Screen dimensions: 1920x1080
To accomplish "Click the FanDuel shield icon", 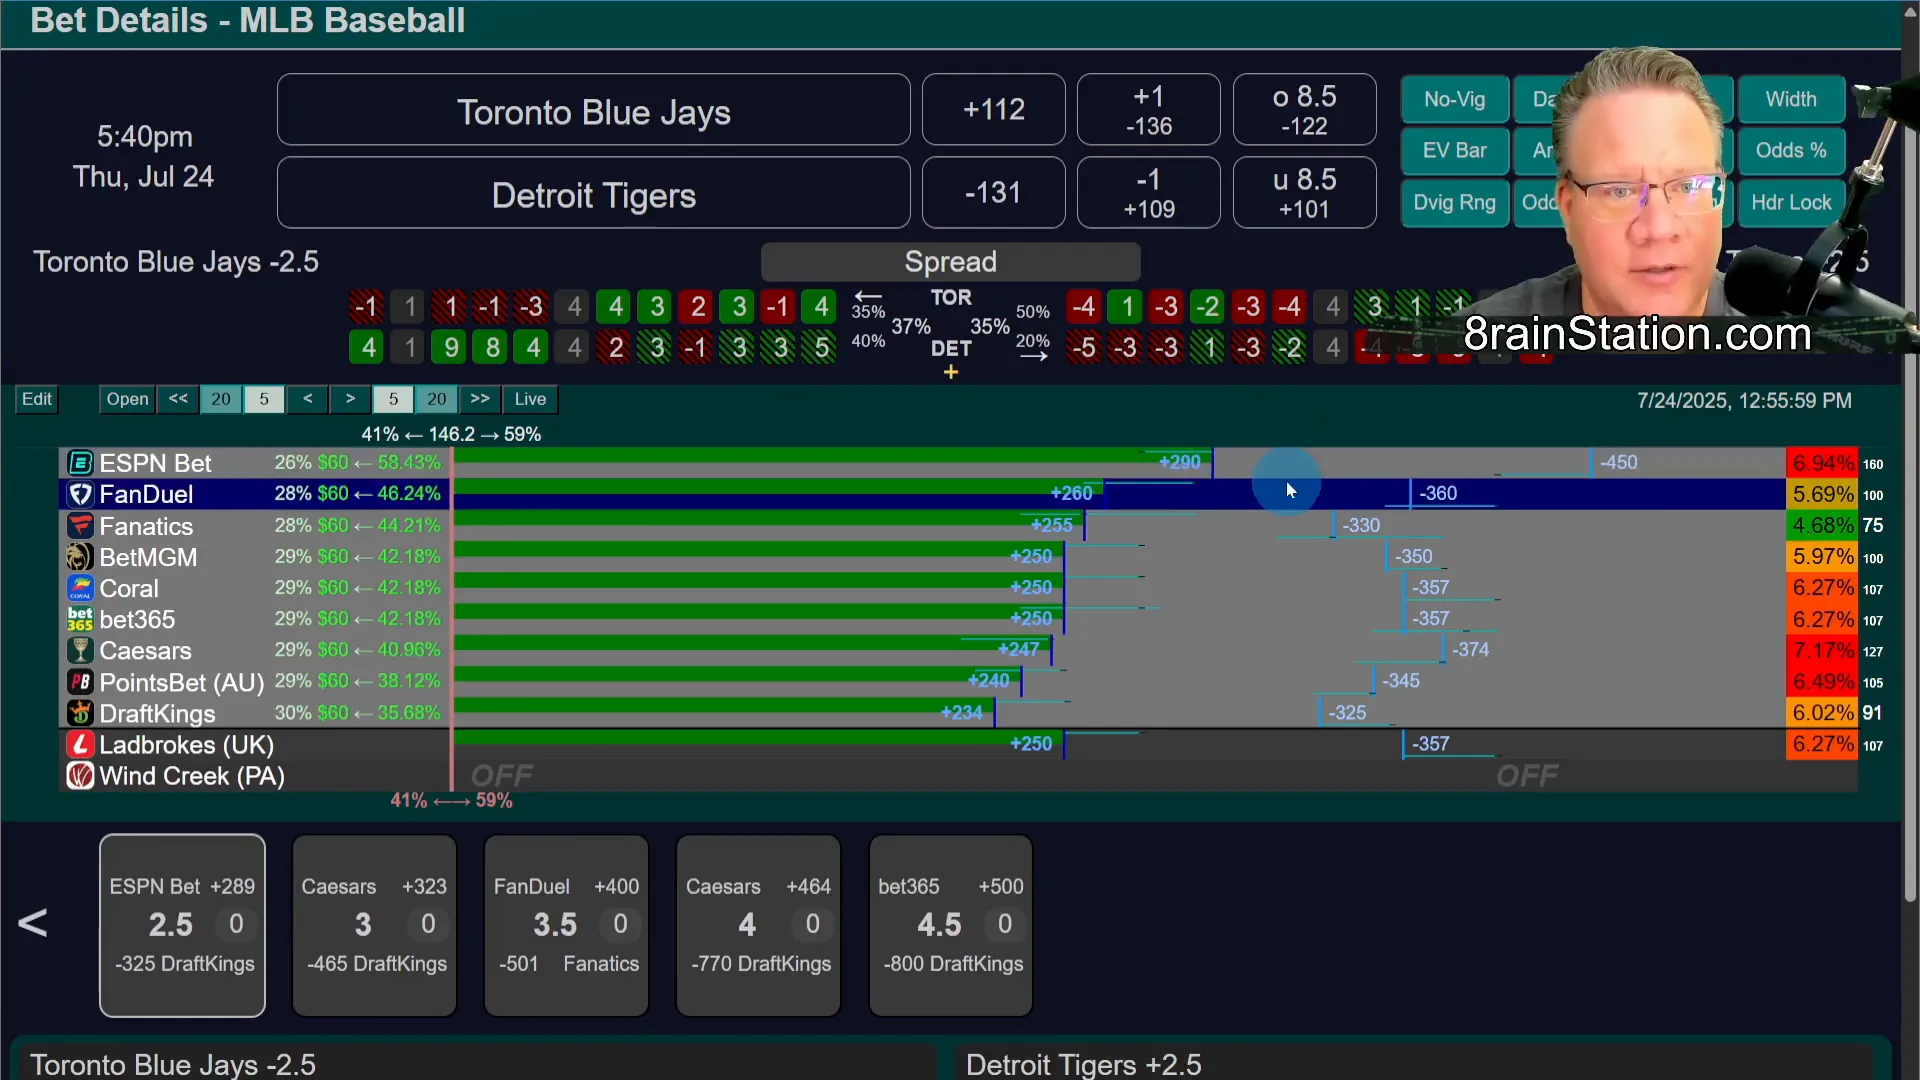I will [x=80, y=494].
